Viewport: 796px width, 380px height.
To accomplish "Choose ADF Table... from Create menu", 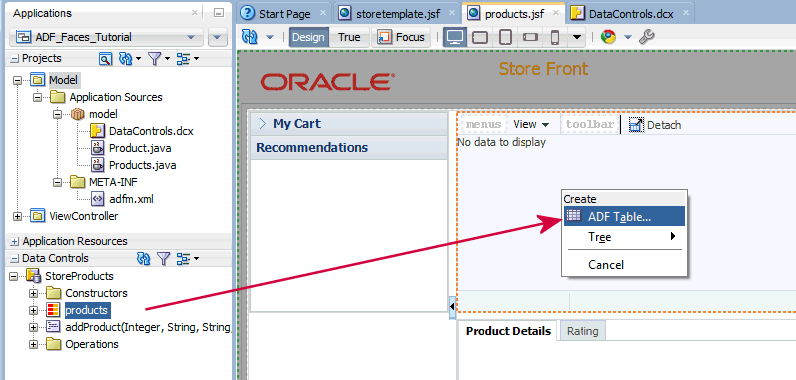I will 624,216.
